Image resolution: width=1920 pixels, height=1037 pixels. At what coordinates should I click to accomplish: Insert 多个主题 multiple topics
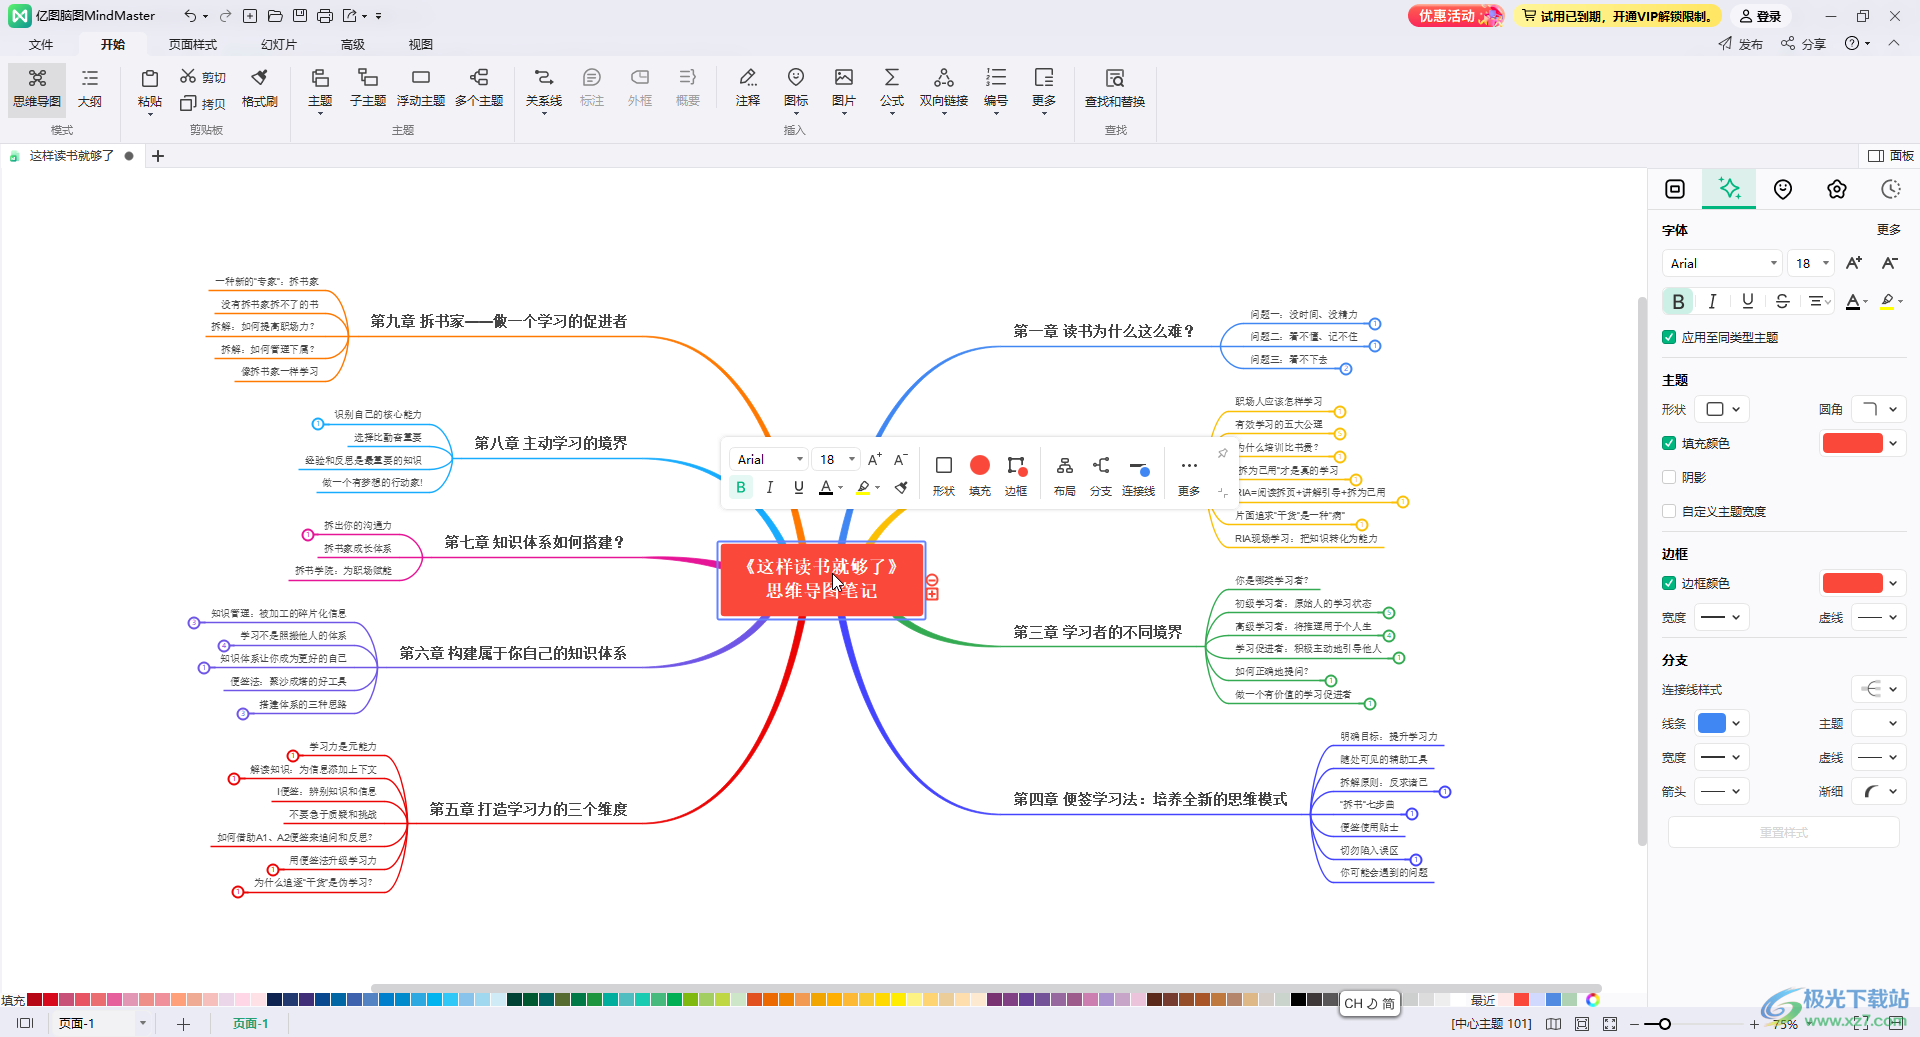479,88
